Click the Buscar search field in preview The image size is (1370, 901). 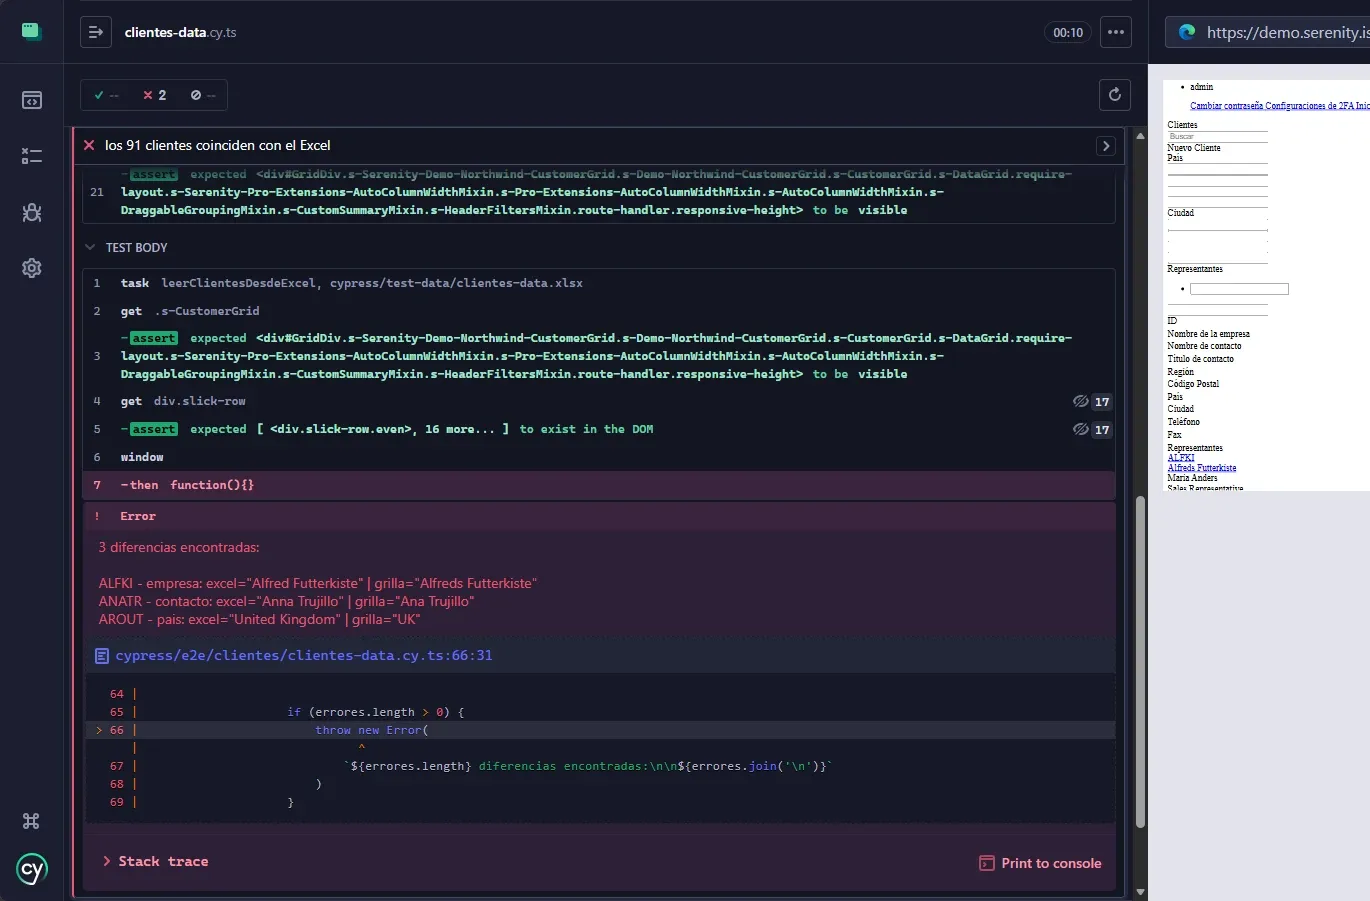(1217, 136)
